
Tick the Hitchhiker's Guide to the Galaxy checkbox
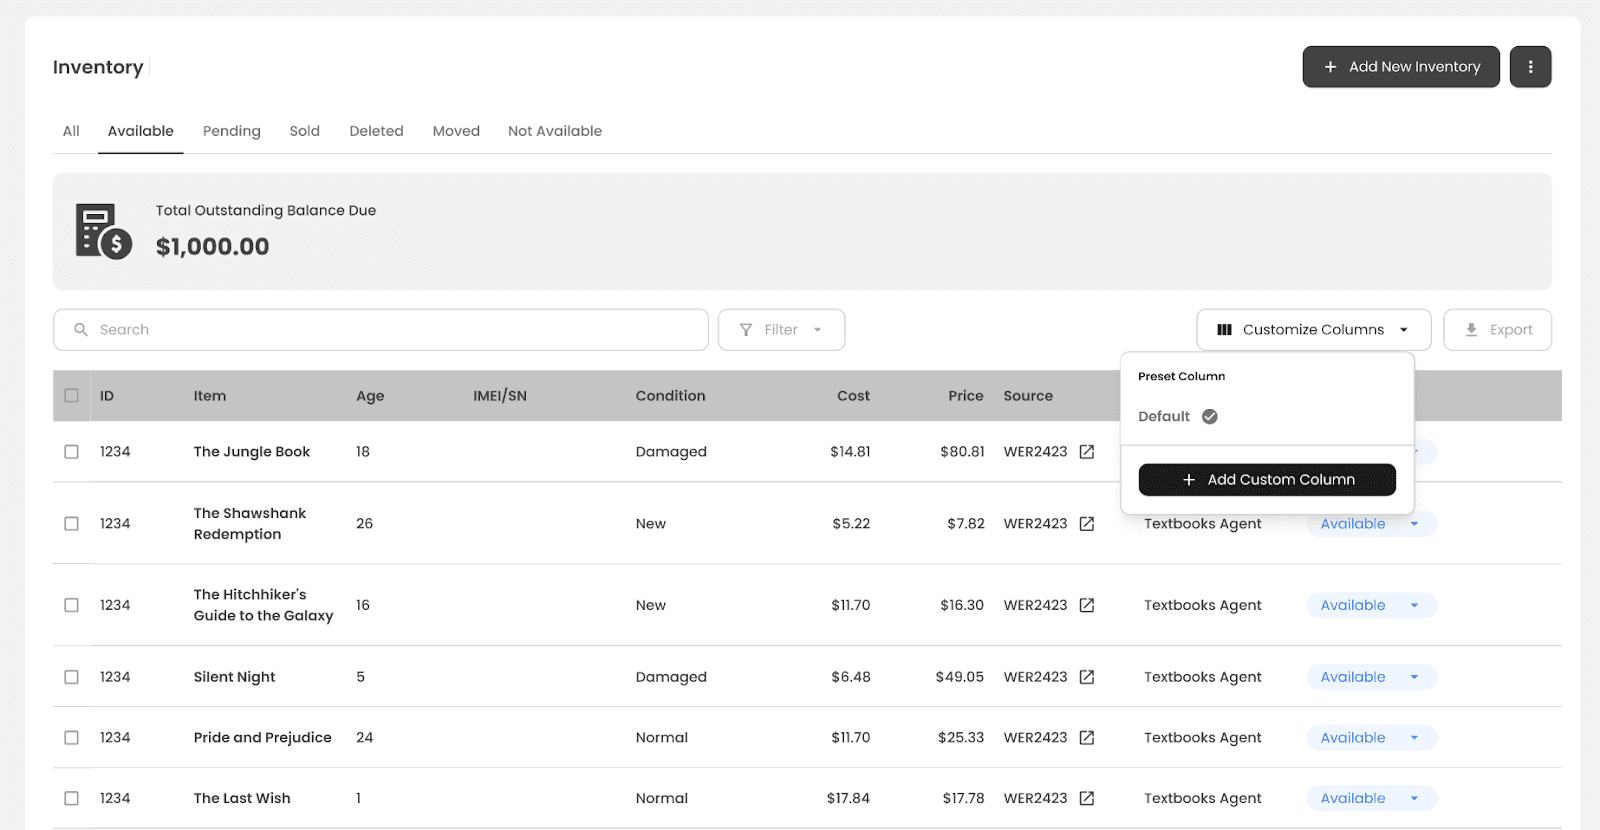tap(72, 605)
